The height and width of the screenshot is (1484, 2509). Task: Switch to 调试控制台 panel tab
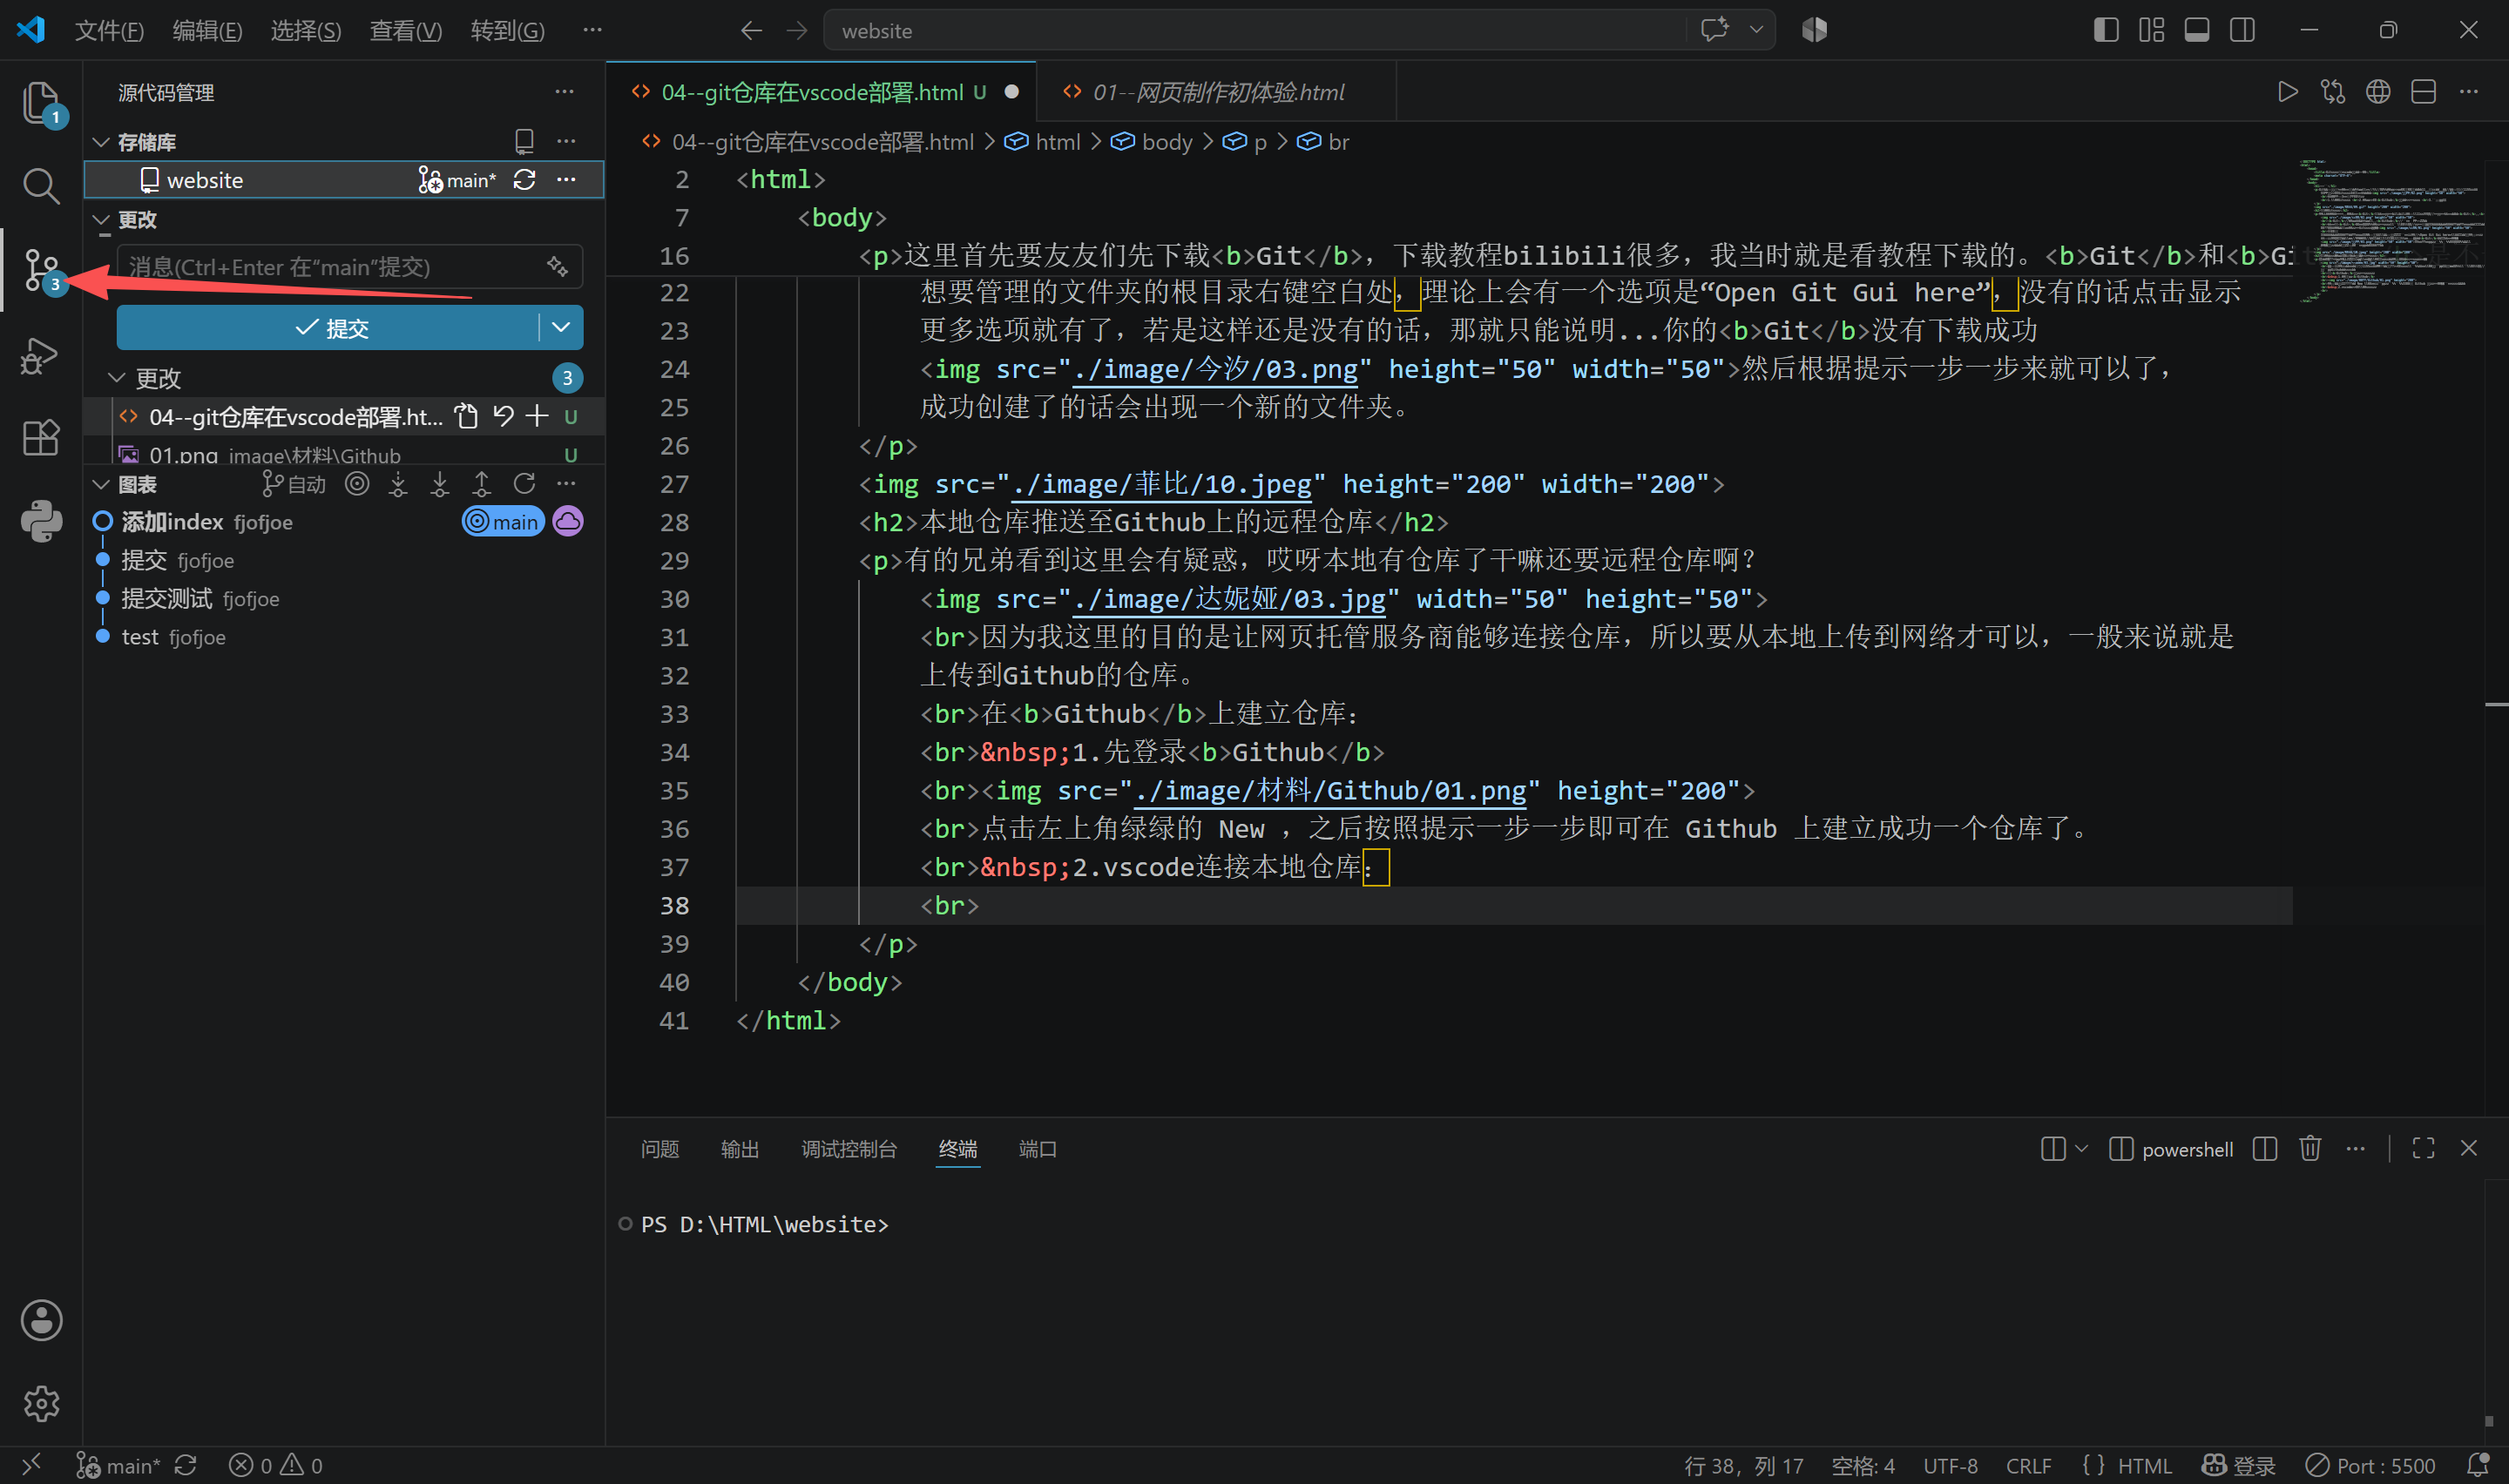tap(849, 1149)
